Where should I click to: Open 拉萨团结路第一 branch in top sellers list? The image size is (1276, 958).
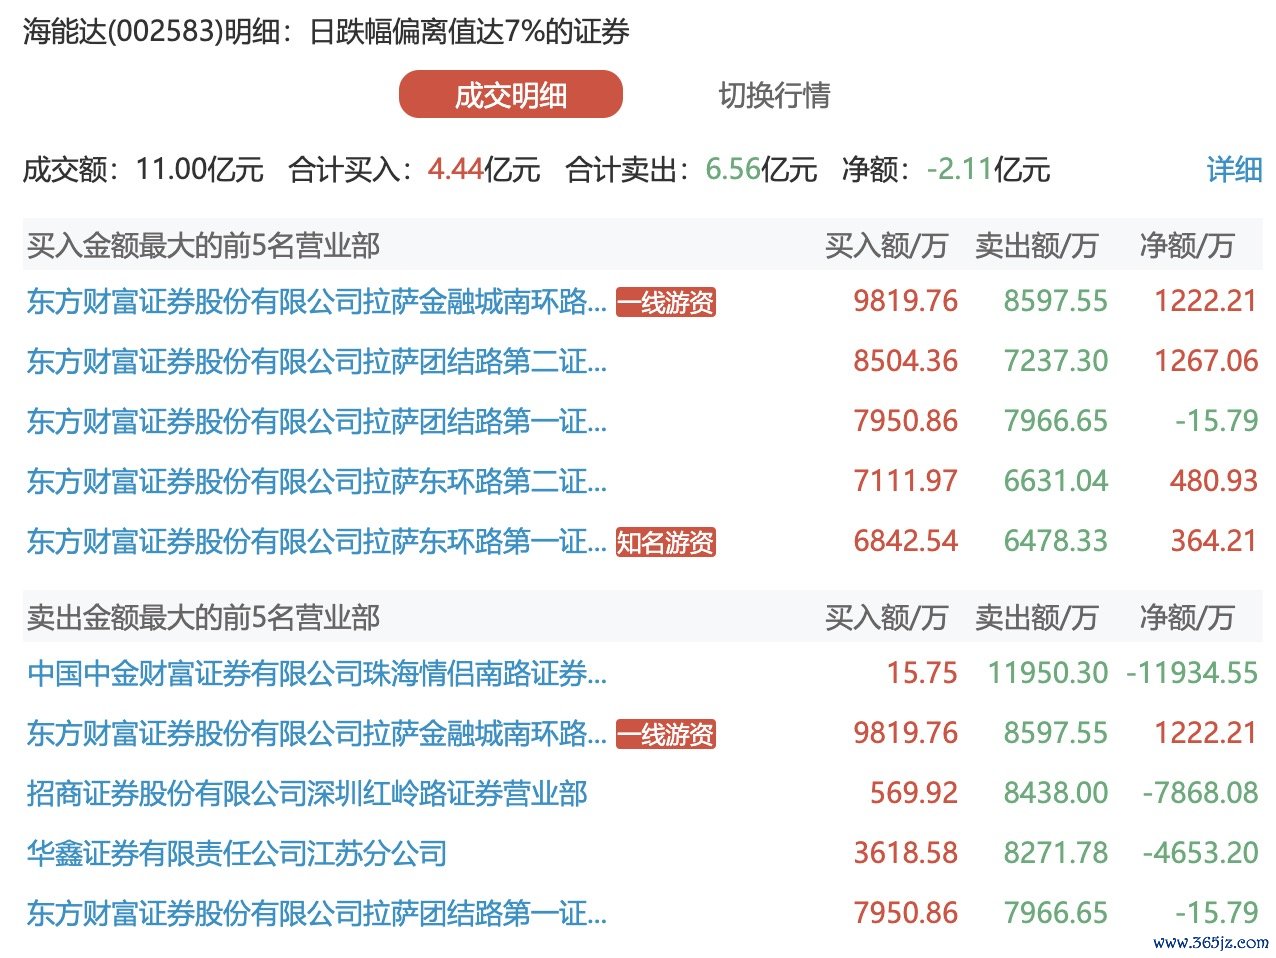click(316, 914)
